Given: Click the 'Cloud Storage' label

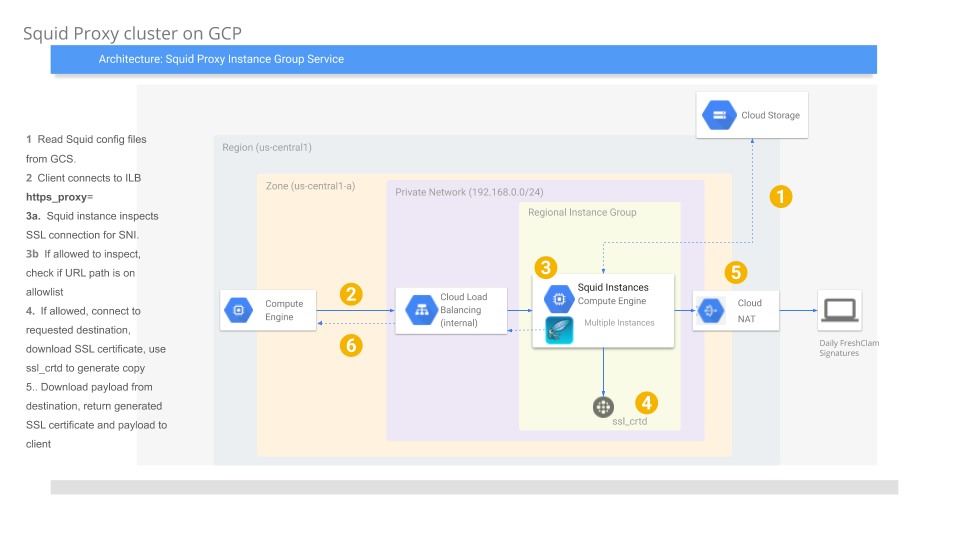Looking at the screenshot, I should (770, 115).
